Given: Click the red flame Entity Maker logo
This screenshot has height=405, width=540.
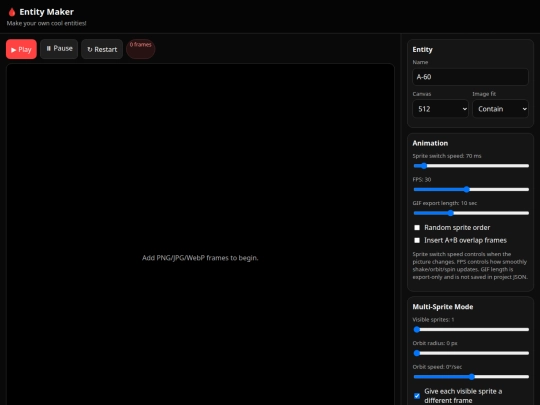Looking at the screenshot, I should (12, 12).
